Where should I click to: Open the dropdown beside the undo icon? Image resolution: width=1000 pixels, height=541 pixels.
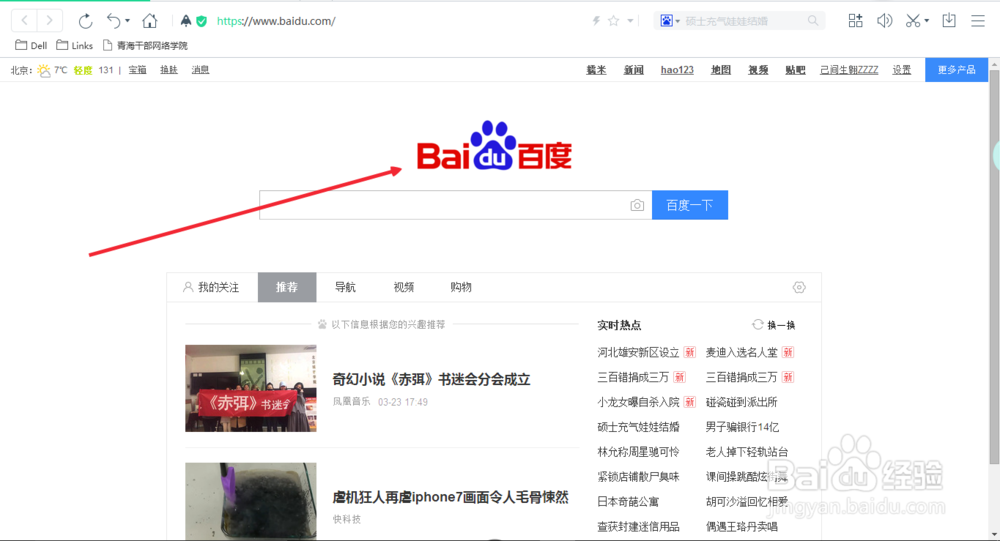click(128, 21)
